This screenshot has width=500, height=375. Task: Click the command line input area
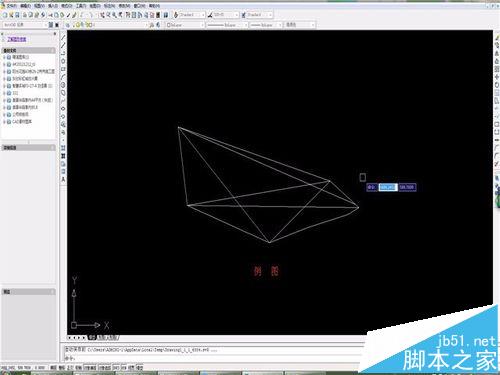pos(213,358)
